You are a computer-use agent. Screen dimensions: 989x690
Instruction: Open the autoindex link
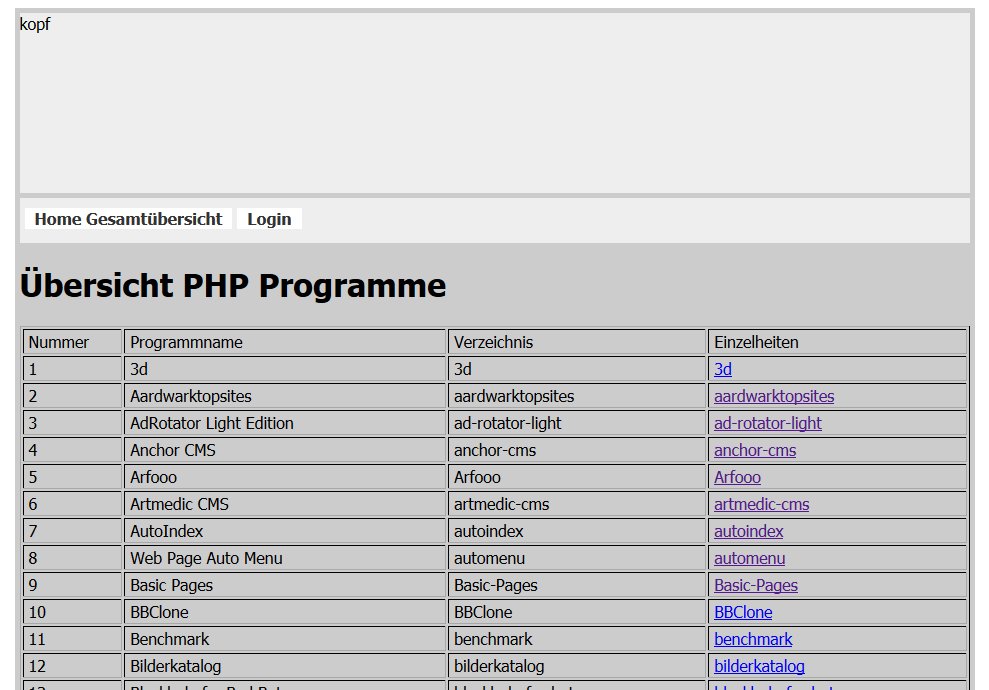747,531
